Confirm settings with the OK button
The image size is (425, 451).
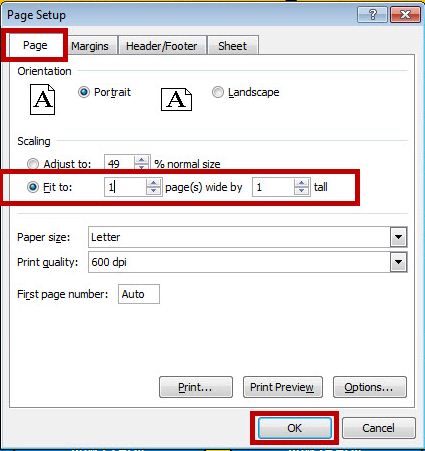295,428
